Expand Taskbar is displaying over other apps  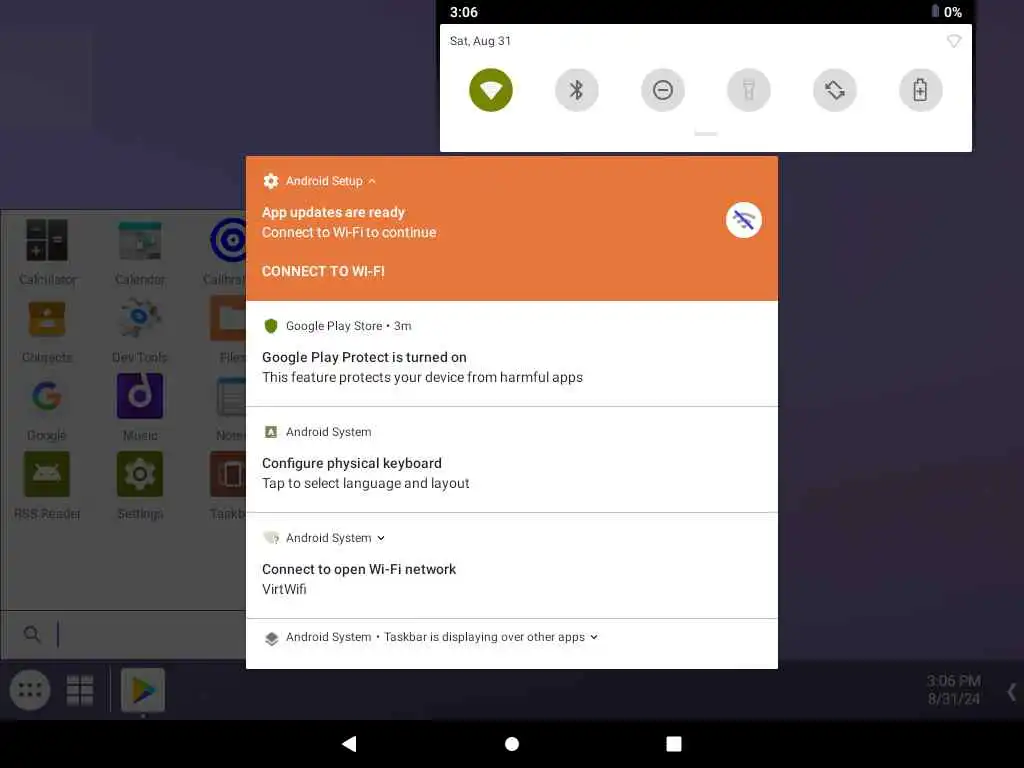594,637
